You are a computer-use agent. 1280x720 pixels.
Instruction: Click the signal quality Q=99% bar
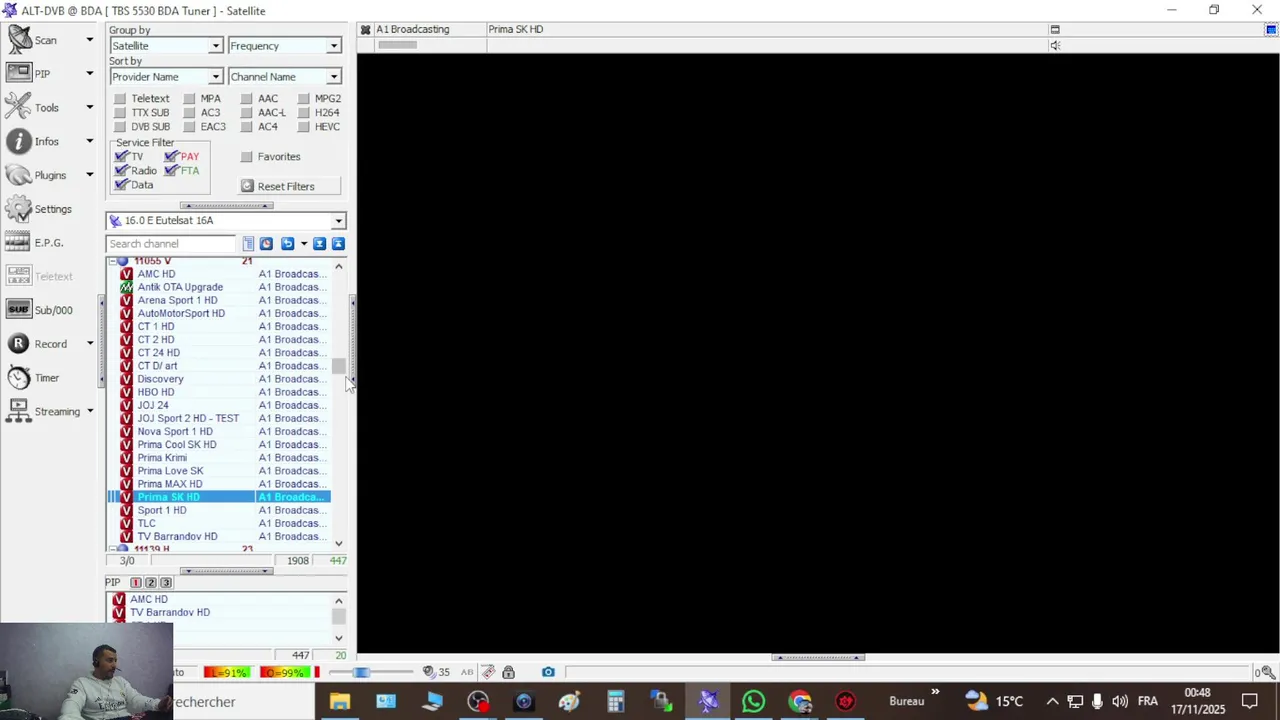coord(284,672)
